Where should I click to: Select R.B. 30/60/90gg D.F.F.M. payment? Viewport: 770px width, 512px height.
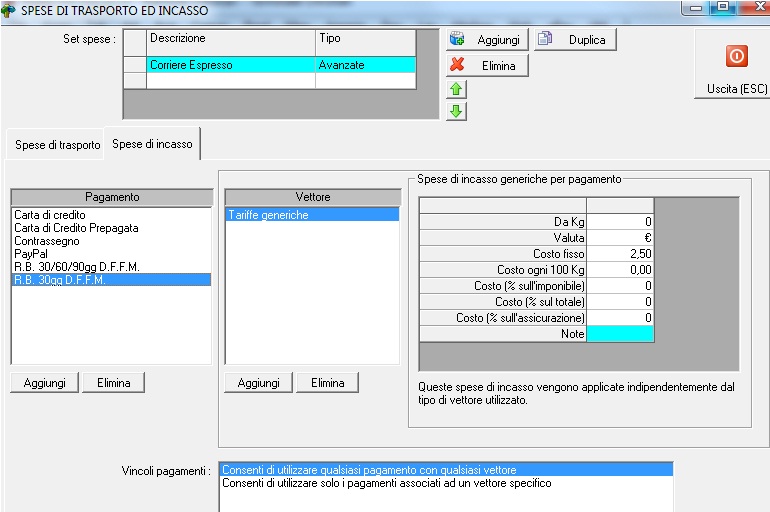(111, 267)
